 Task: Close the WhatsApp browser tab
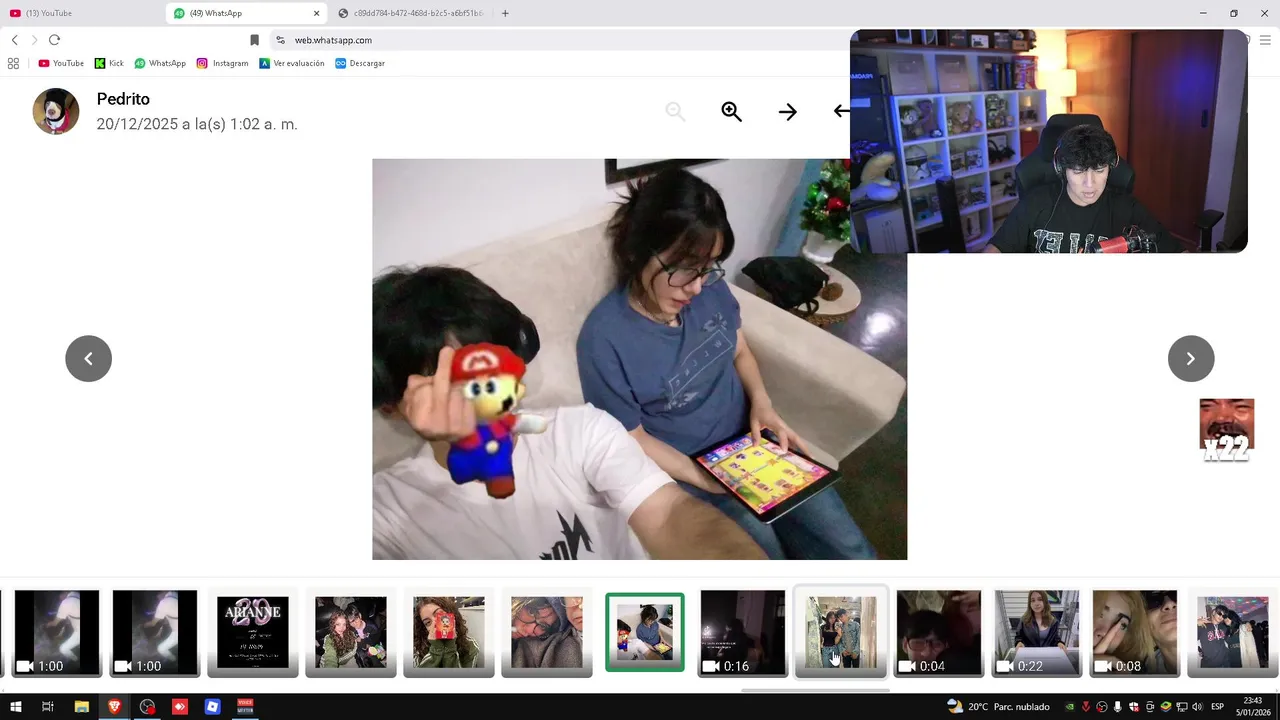(x=317, y=13)
